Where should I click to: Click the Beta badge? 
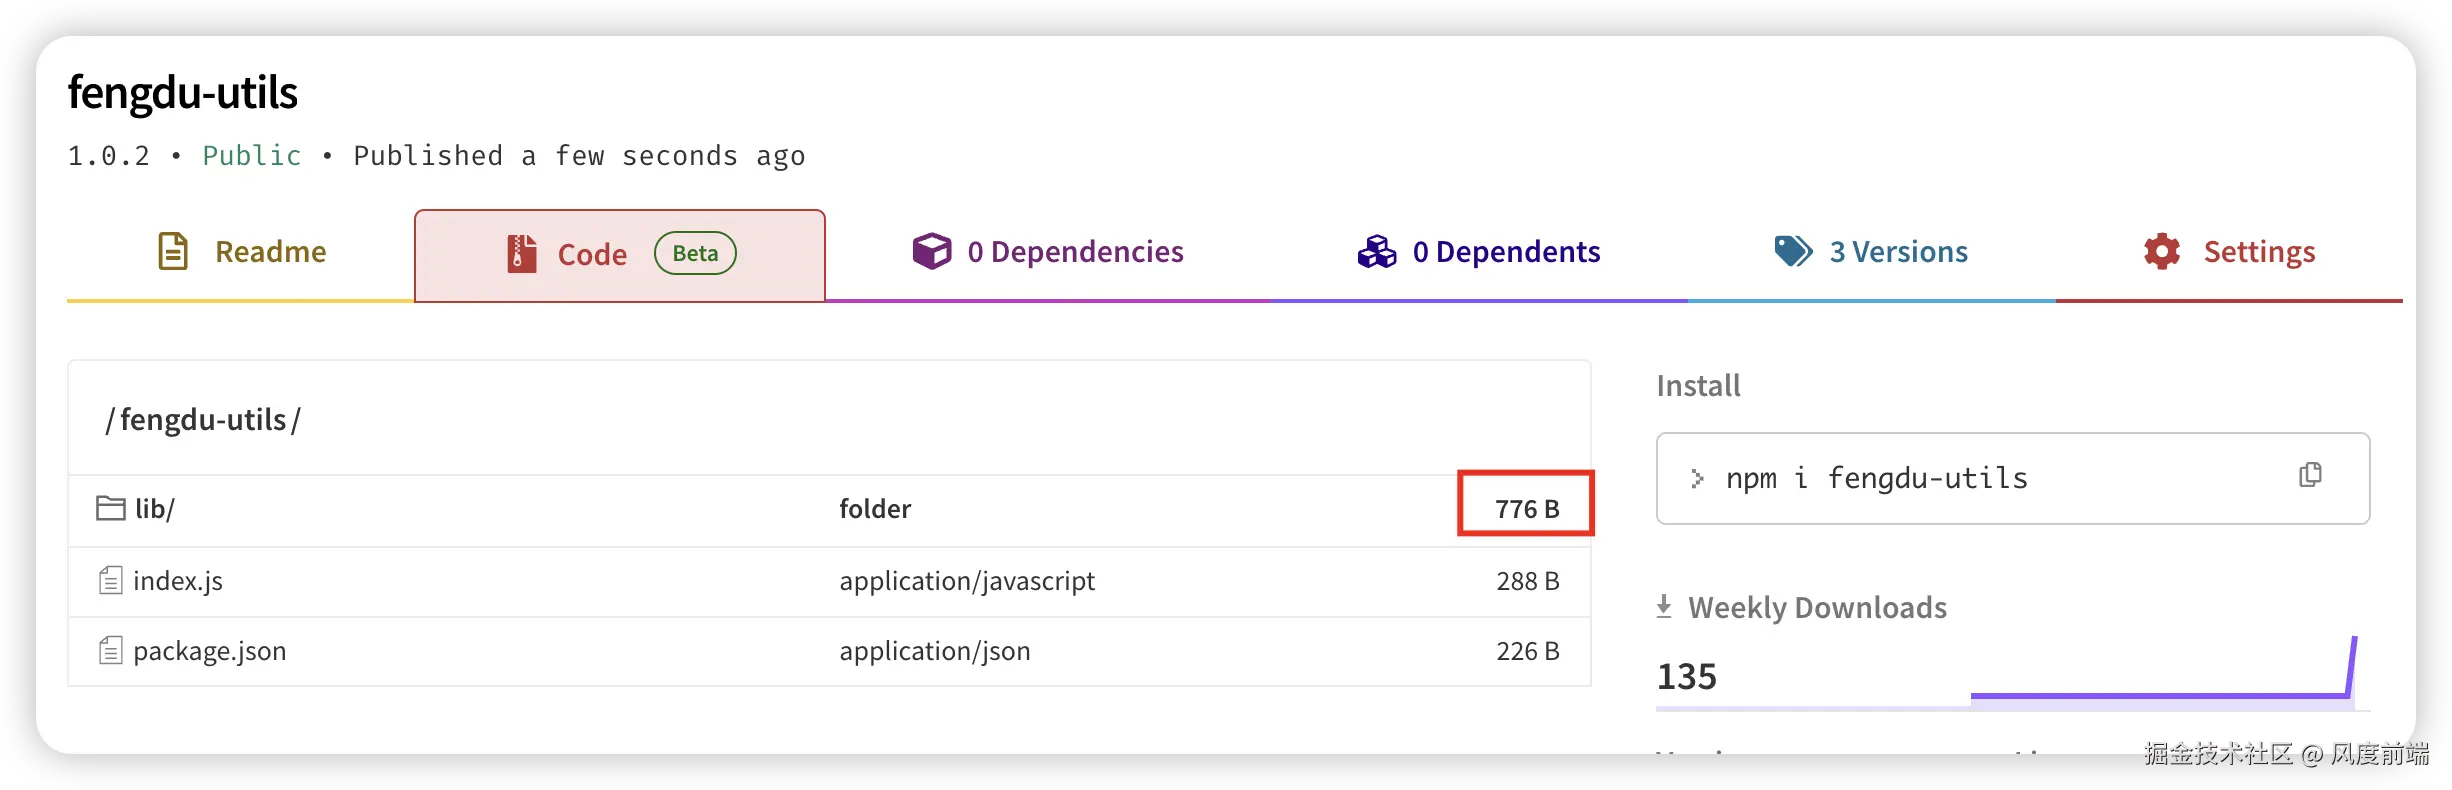pos(695,253)
